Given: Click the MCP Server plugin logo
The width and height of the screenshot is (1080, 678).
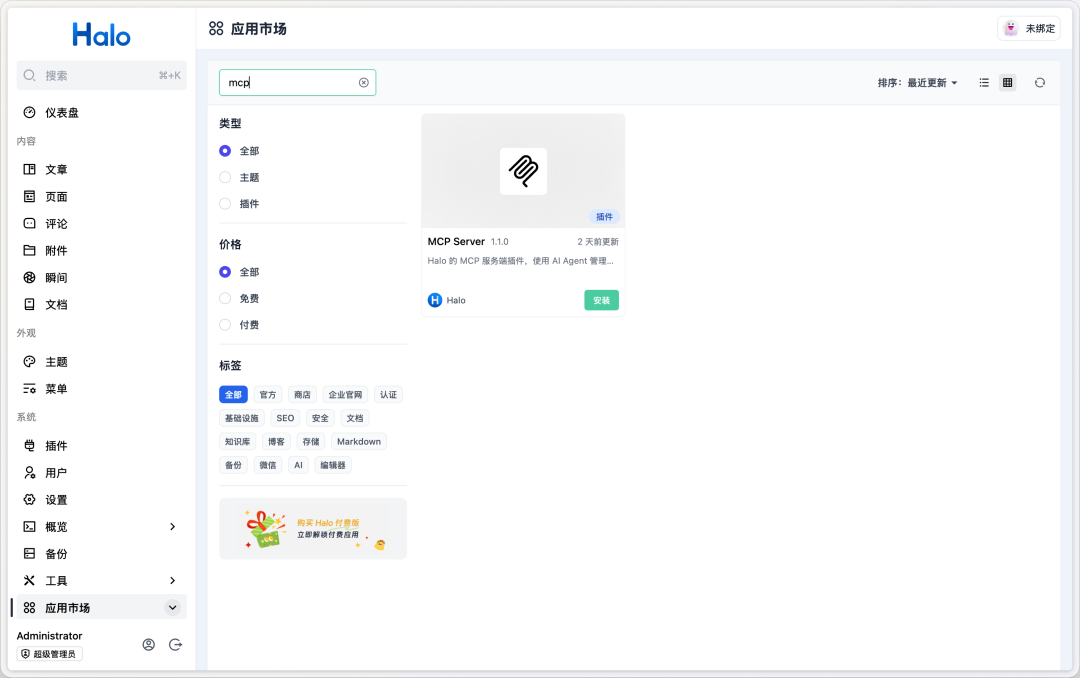Looking at the screenshot, I should click(x=523, y=171).
